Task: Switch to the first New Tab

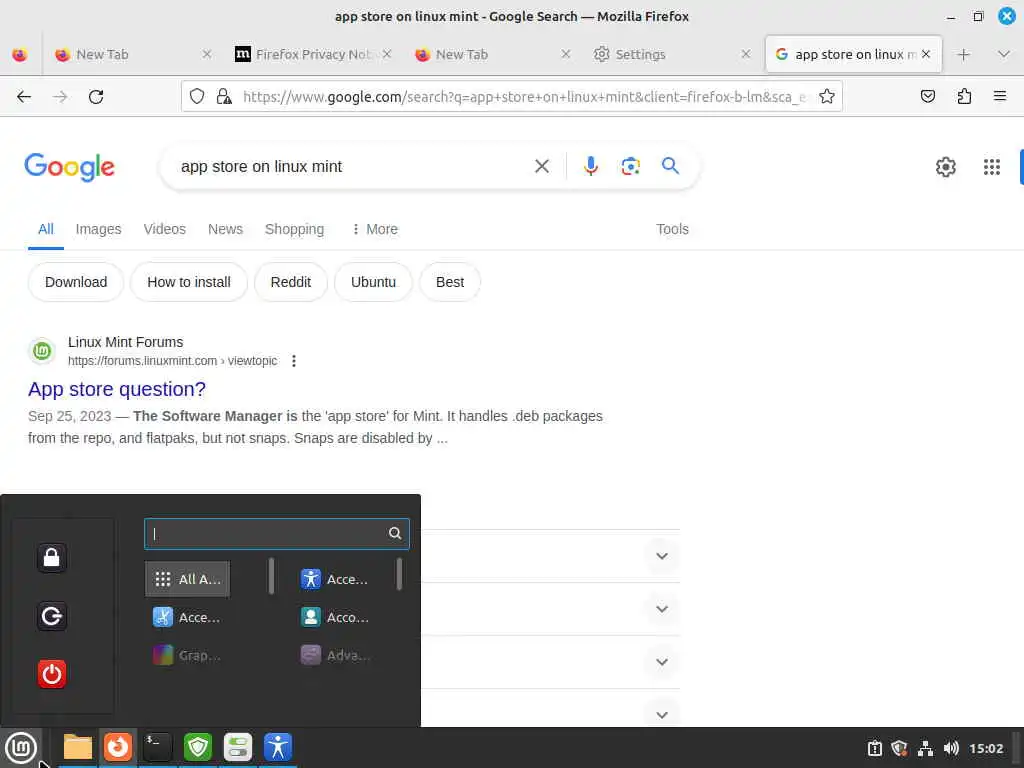Action: [x=133, y=54]
